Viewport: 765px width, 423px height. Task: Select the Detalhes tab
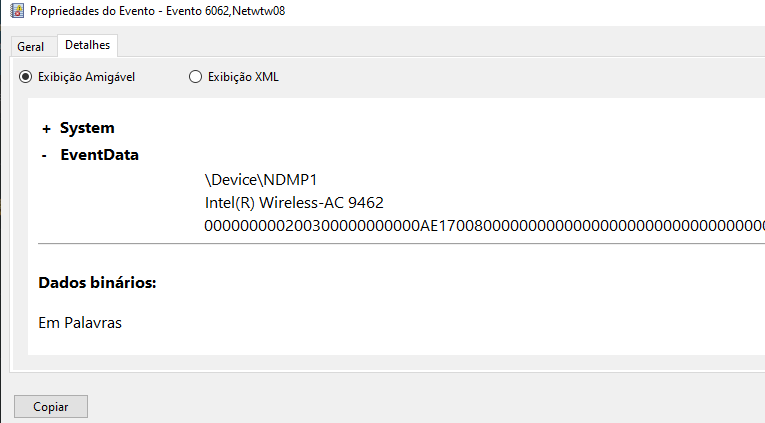click(87, 45)
